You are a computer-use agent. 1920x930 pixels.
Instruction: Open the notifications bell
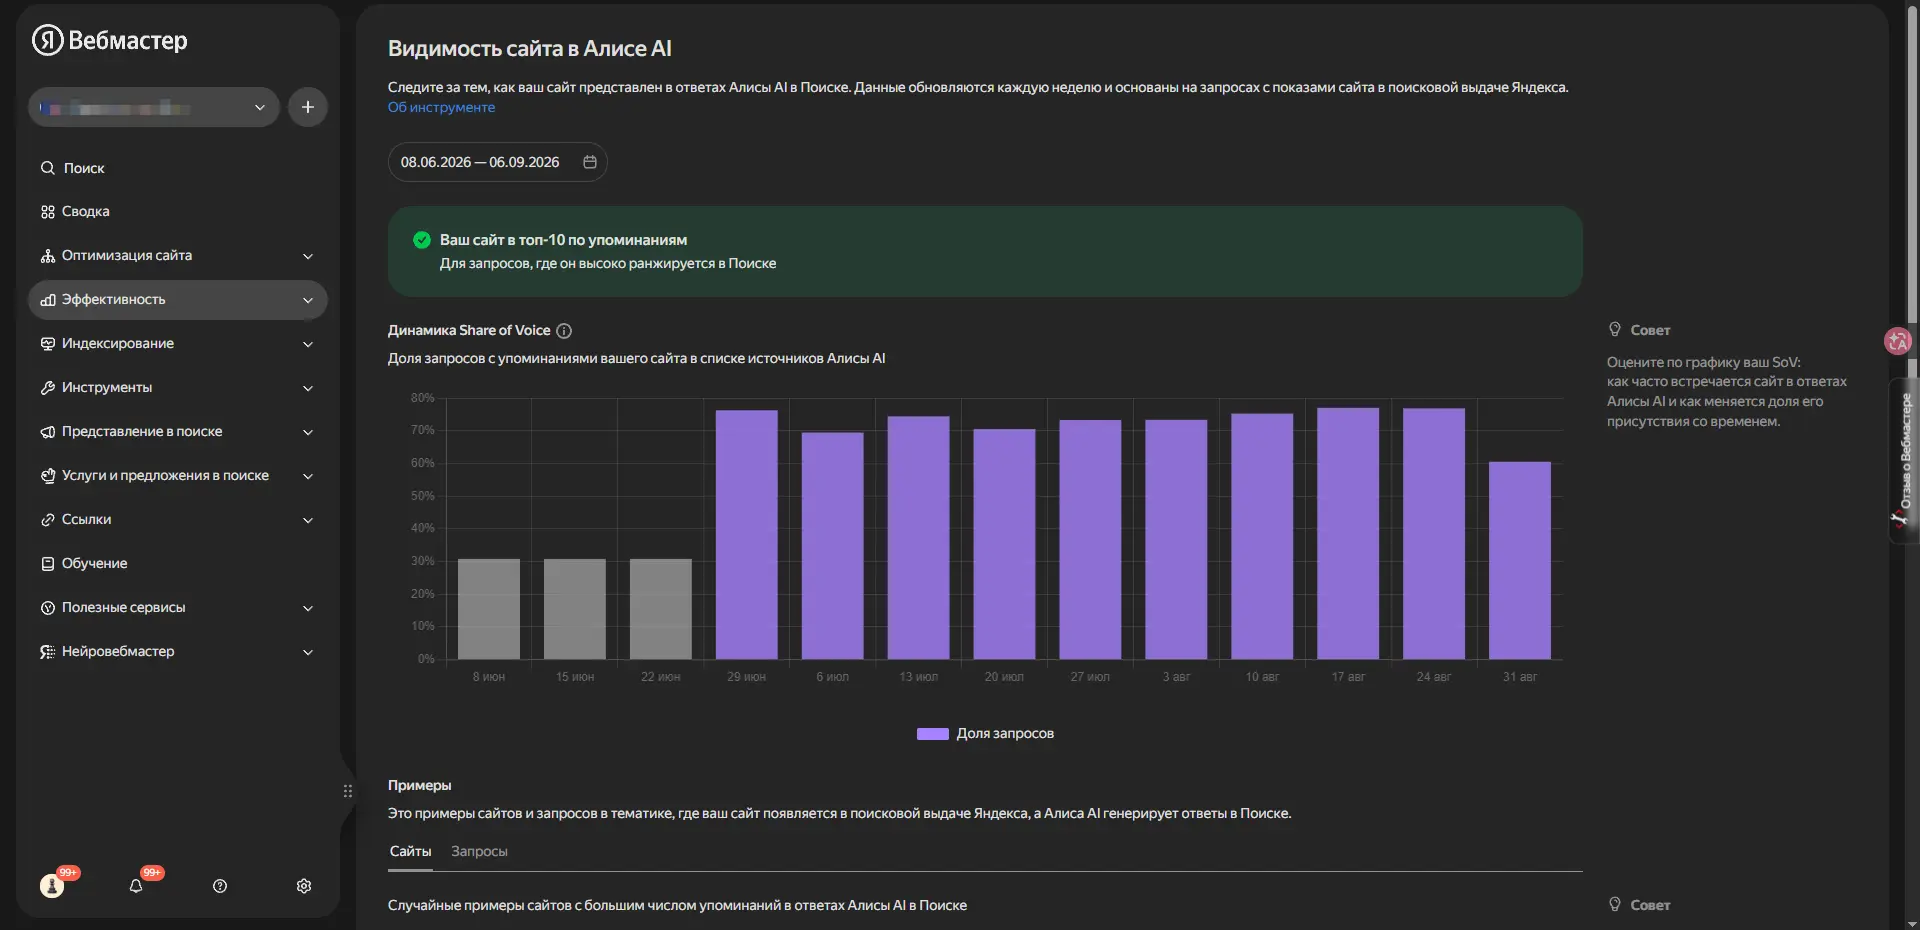pyautogui.click(x=136, y=886)
